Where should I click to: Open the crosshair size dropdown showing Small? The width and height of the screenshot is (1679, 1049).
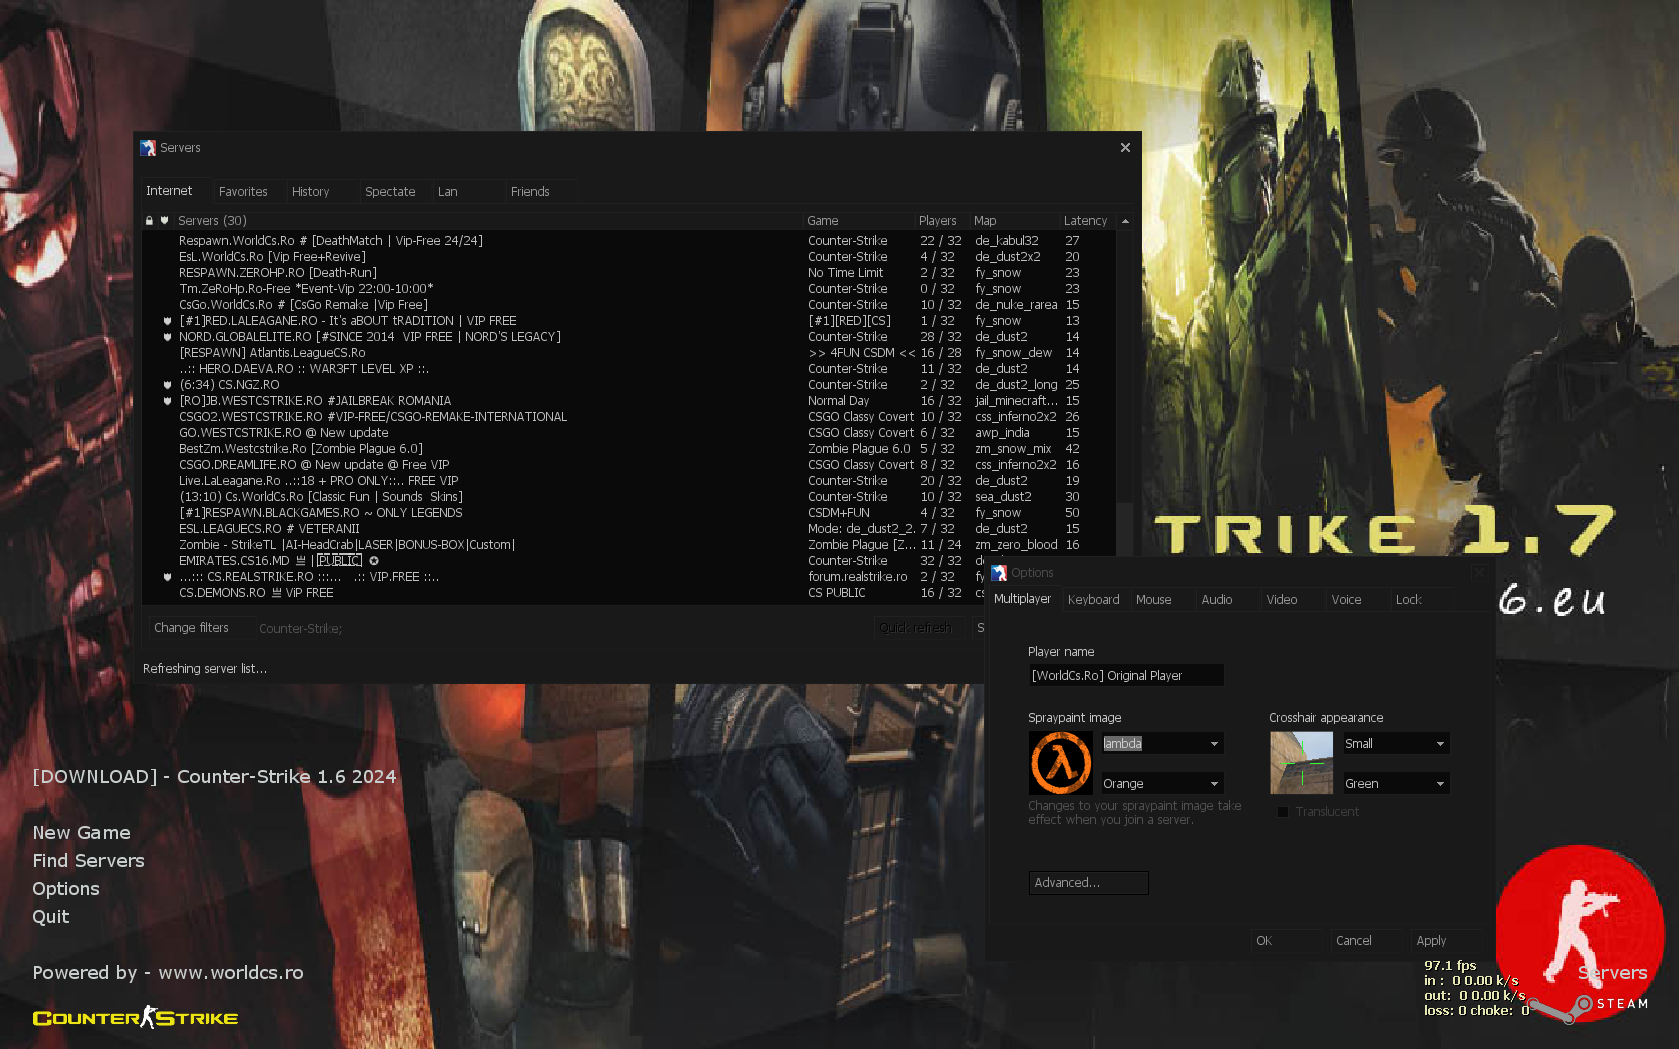(1397, 744)
